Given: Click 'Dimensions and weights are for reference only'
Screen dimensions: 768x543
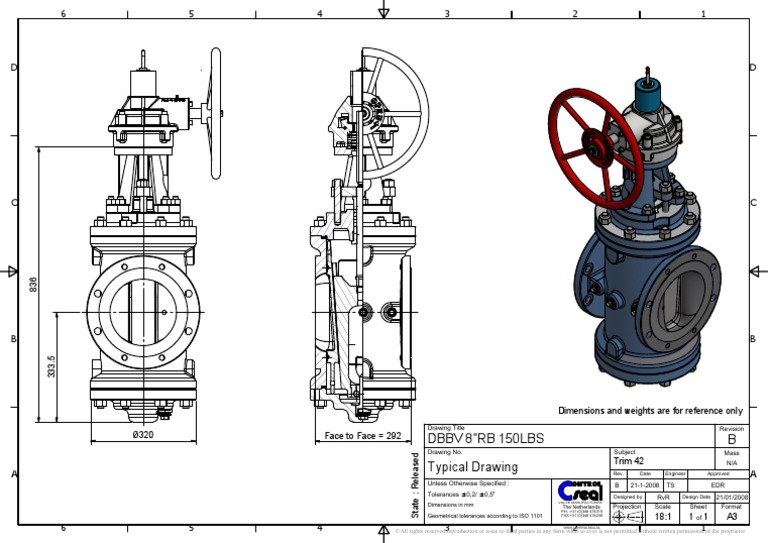Looking at the screenshot, I should [650, 411].
